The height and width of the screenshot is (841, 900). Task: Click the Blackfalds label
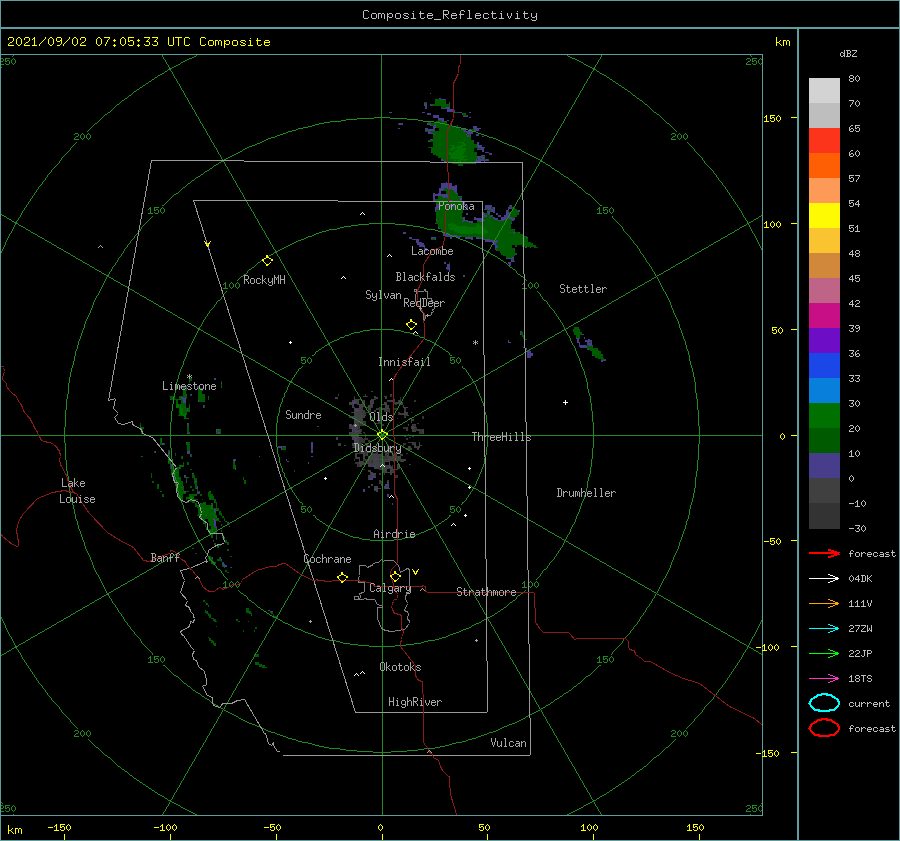[x=425, y=277]
